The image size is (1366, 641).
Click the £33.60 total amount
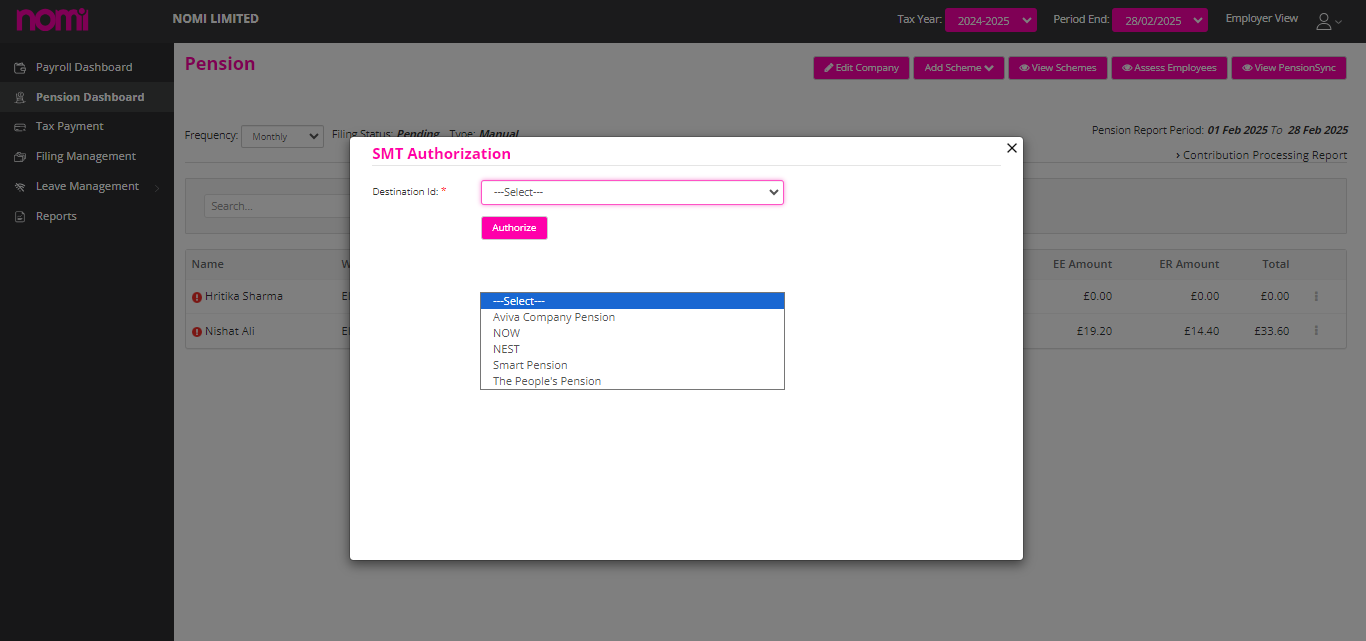[1271, 332]
